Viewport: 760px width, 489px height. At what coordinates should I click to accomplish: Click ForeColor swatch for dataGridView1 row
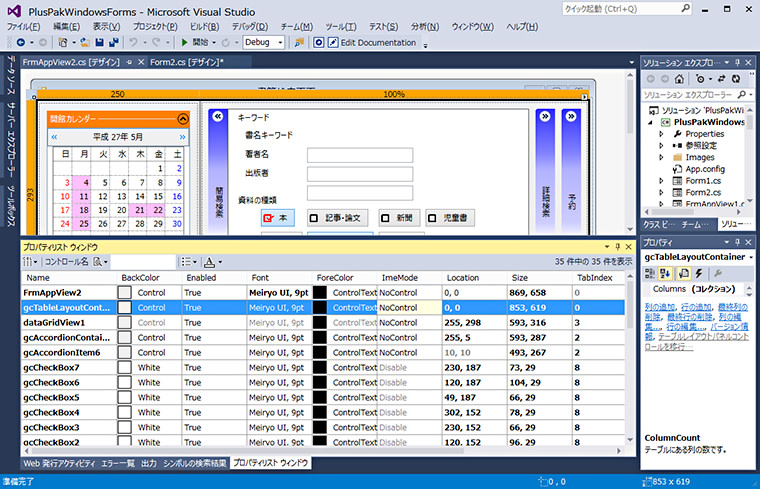(x=320, y=322)
